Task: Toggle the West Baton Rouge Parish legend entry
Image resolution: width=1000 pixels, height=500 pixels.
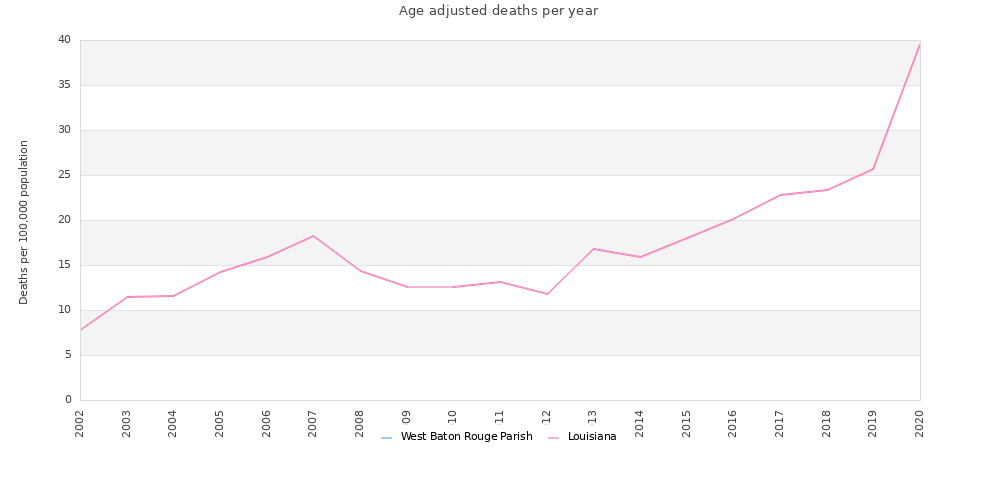Action: (457, 437)
